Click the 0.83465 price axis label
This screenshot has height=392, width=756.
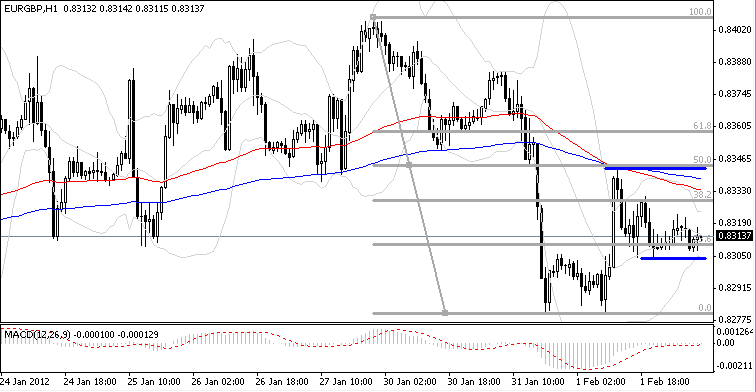(734, 159)
